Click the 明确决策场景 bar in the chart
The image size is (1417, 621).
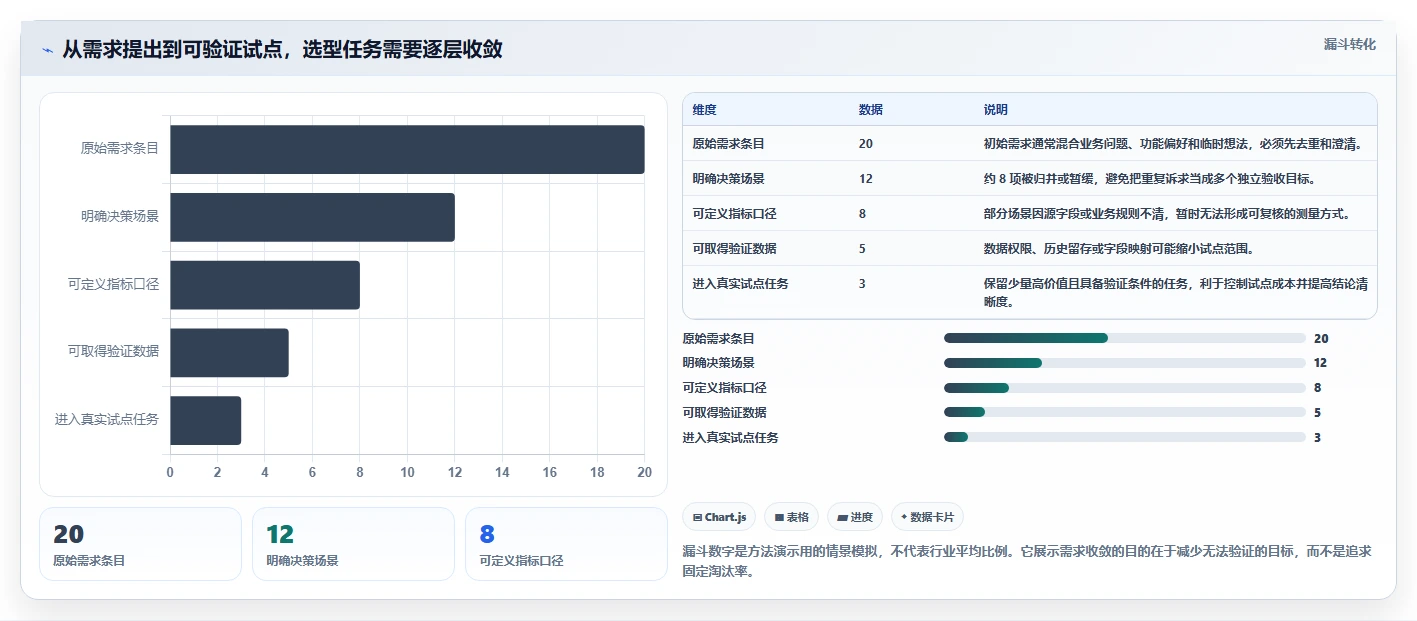pos(312,217)
